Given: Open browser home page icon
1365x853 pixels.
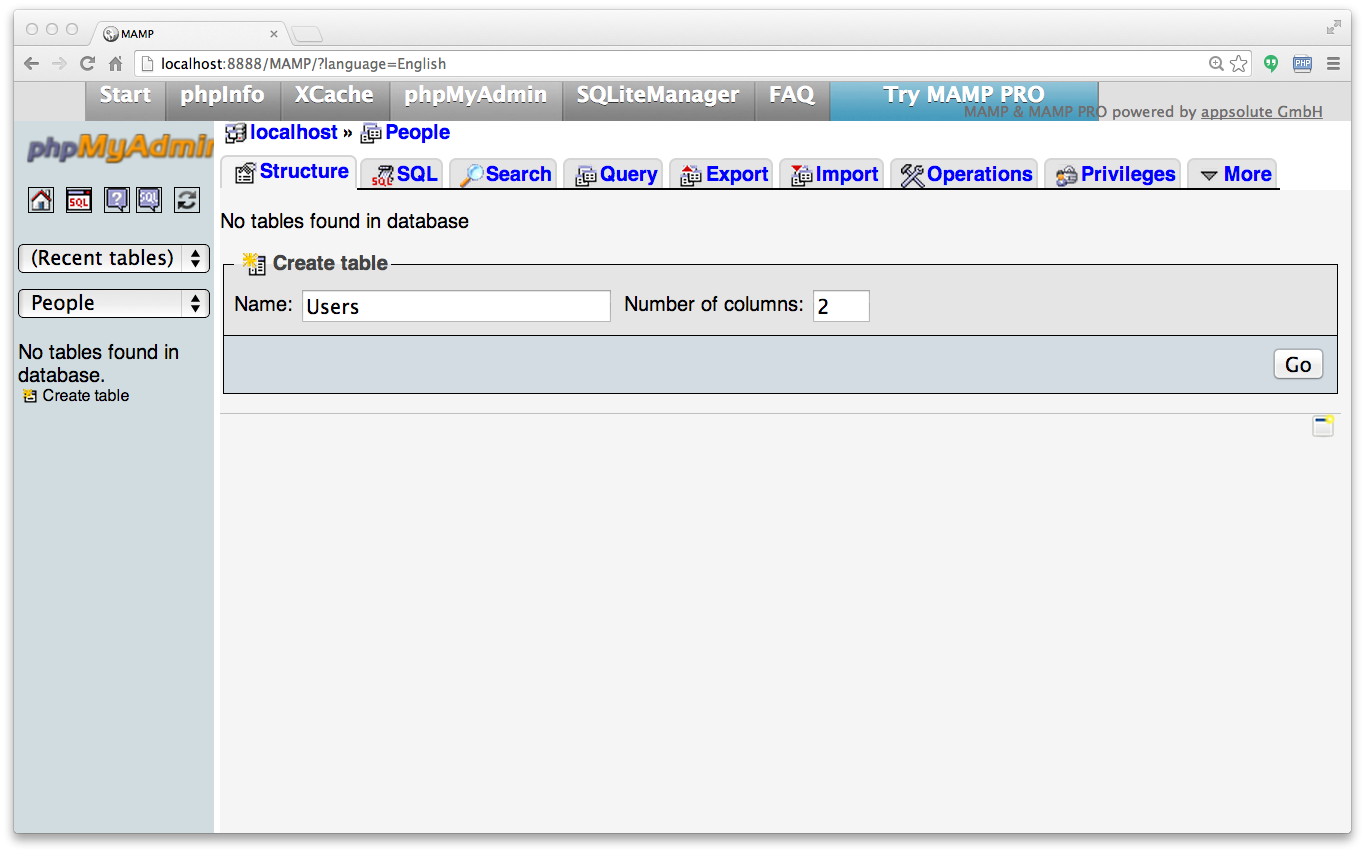Looking at the screenshot, I should point(115,63).
